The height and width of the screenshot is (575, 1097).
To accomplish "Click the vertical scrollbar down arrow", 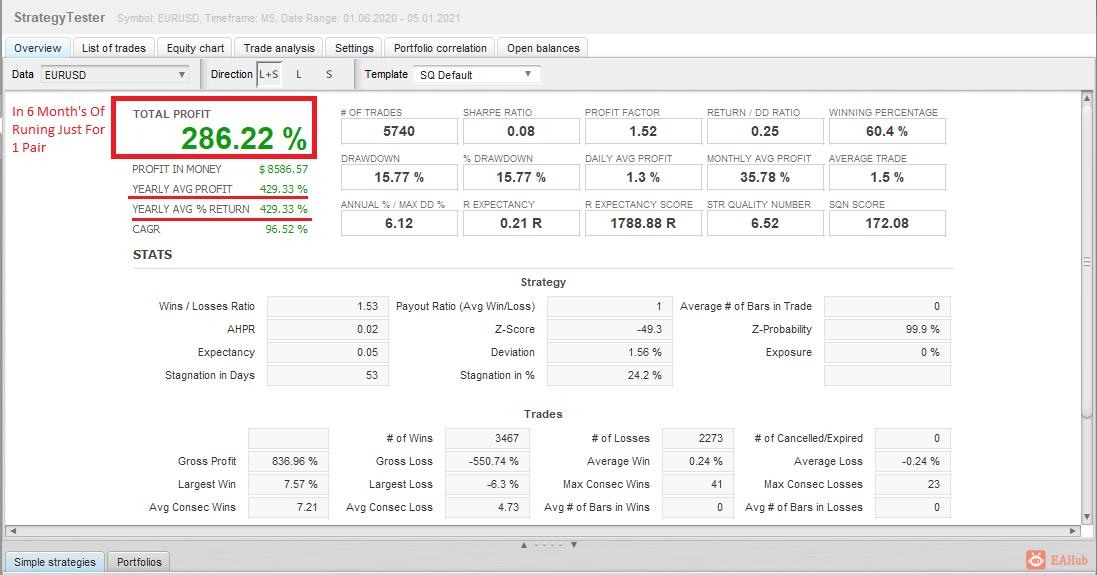I will click(1087, 517).
